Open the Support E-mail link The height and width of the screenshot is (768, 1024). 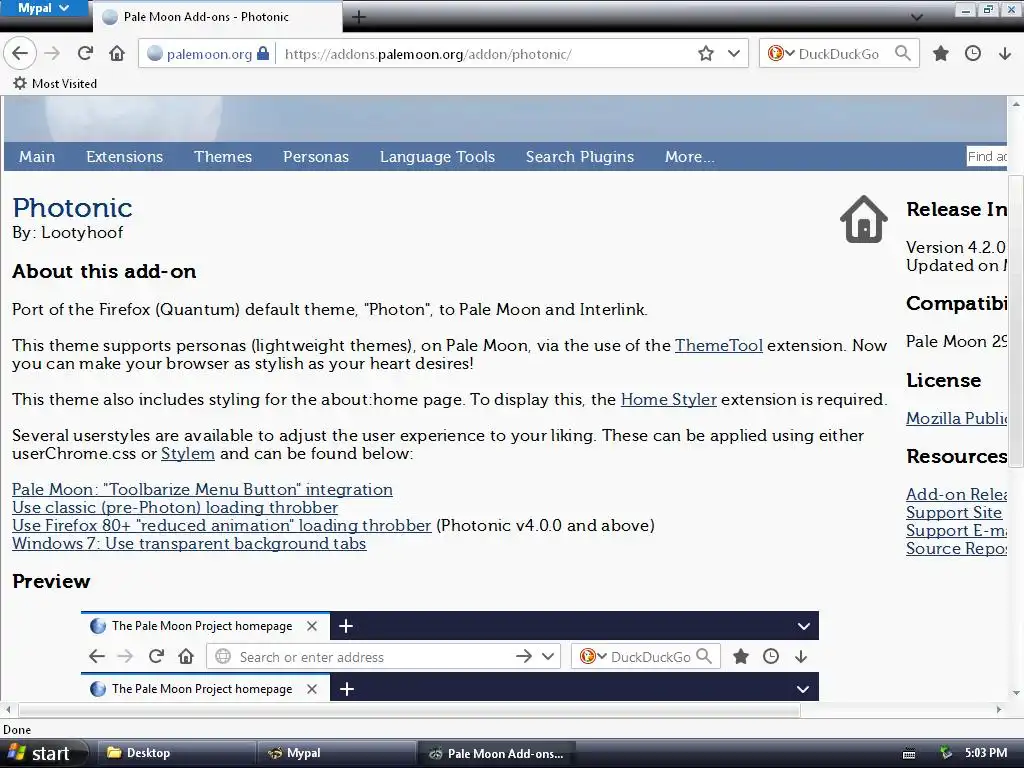[x=957, y=531]
